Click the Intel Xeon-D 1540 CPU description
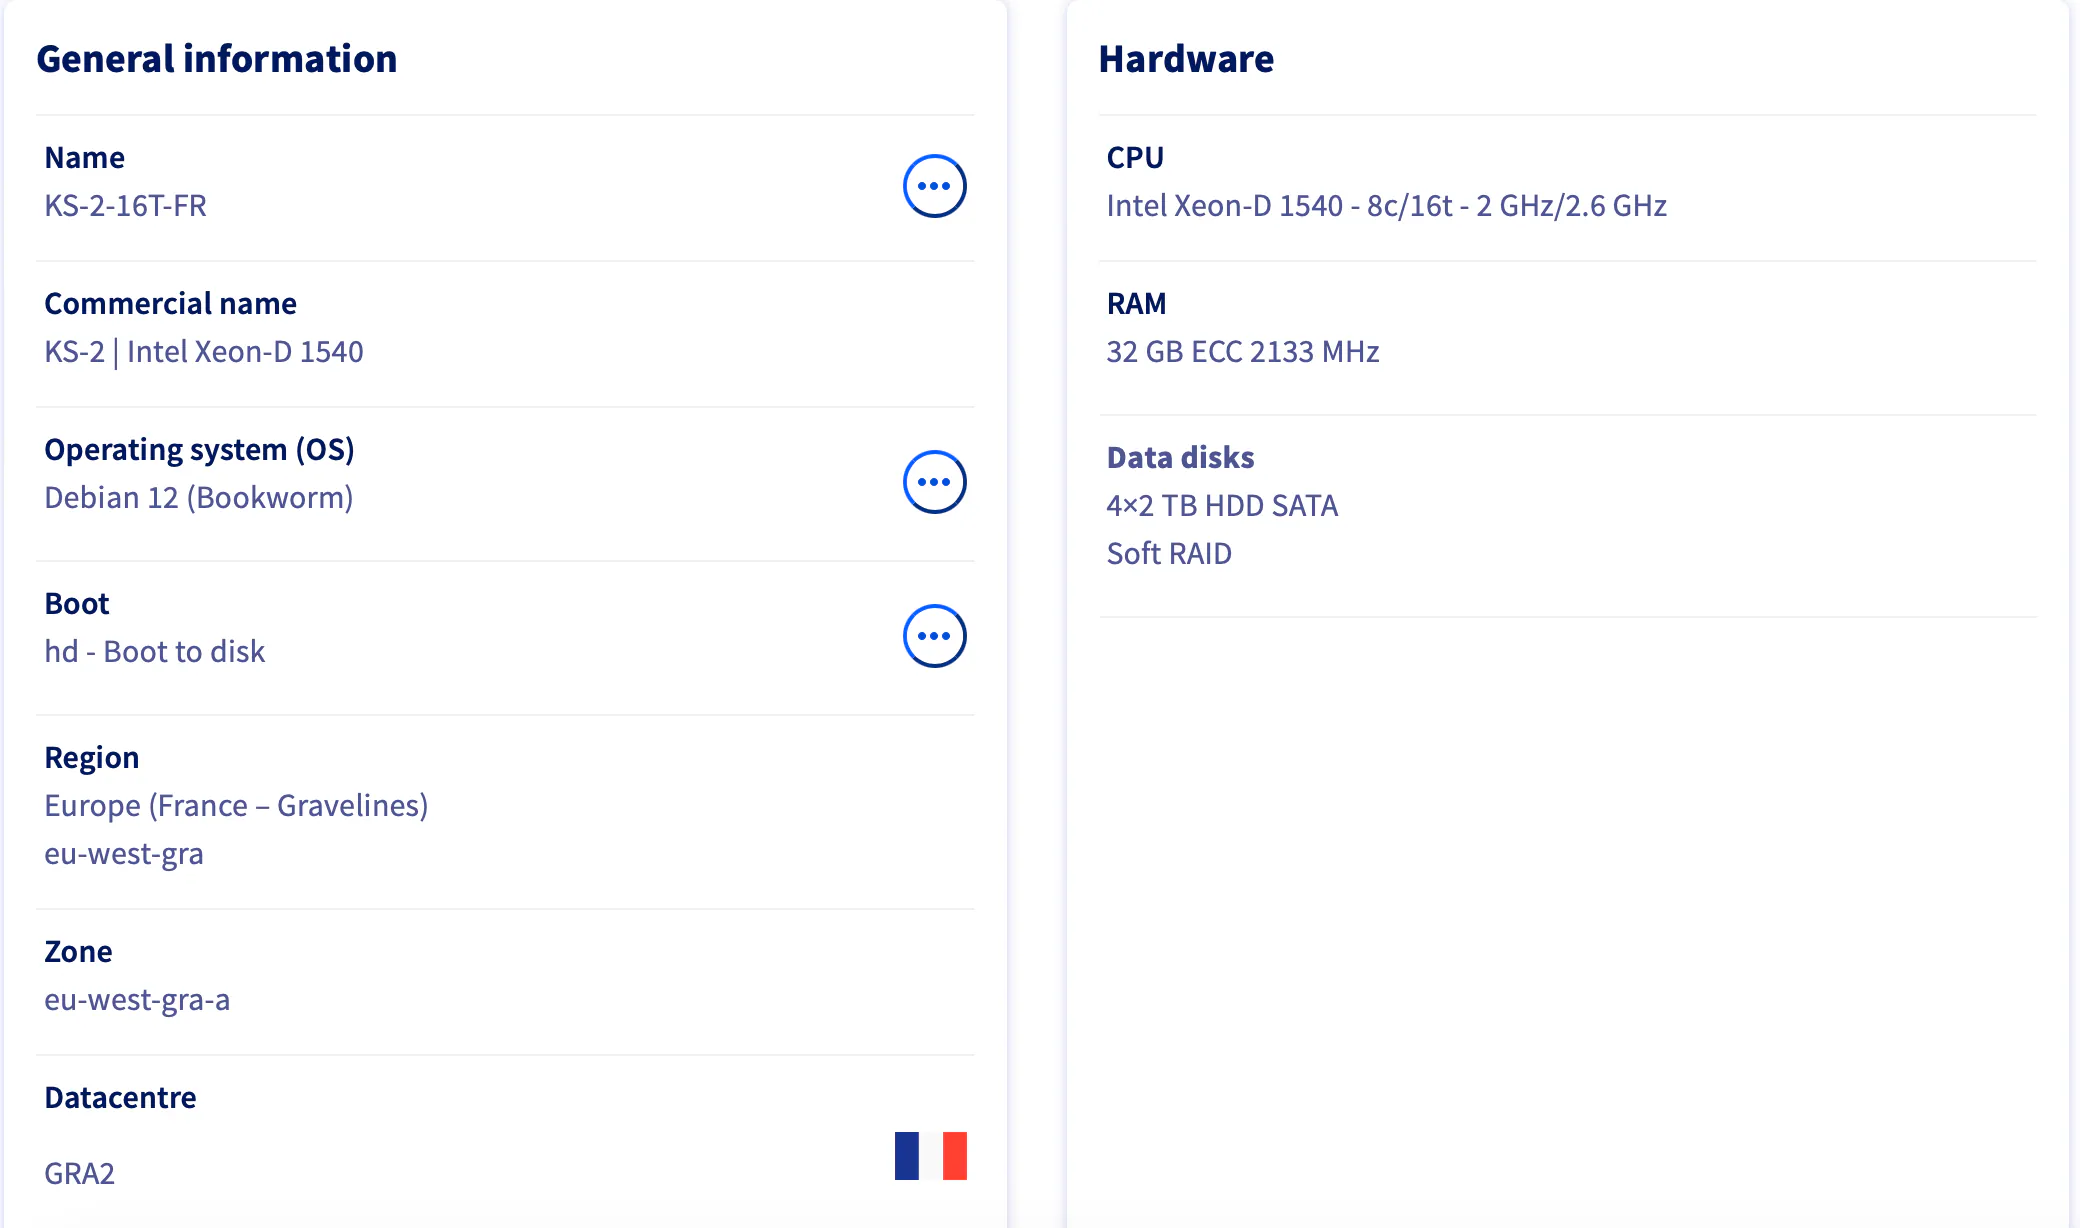Image resolution: width=2080 pixels, height=1228 pixels. point(1386,206)
